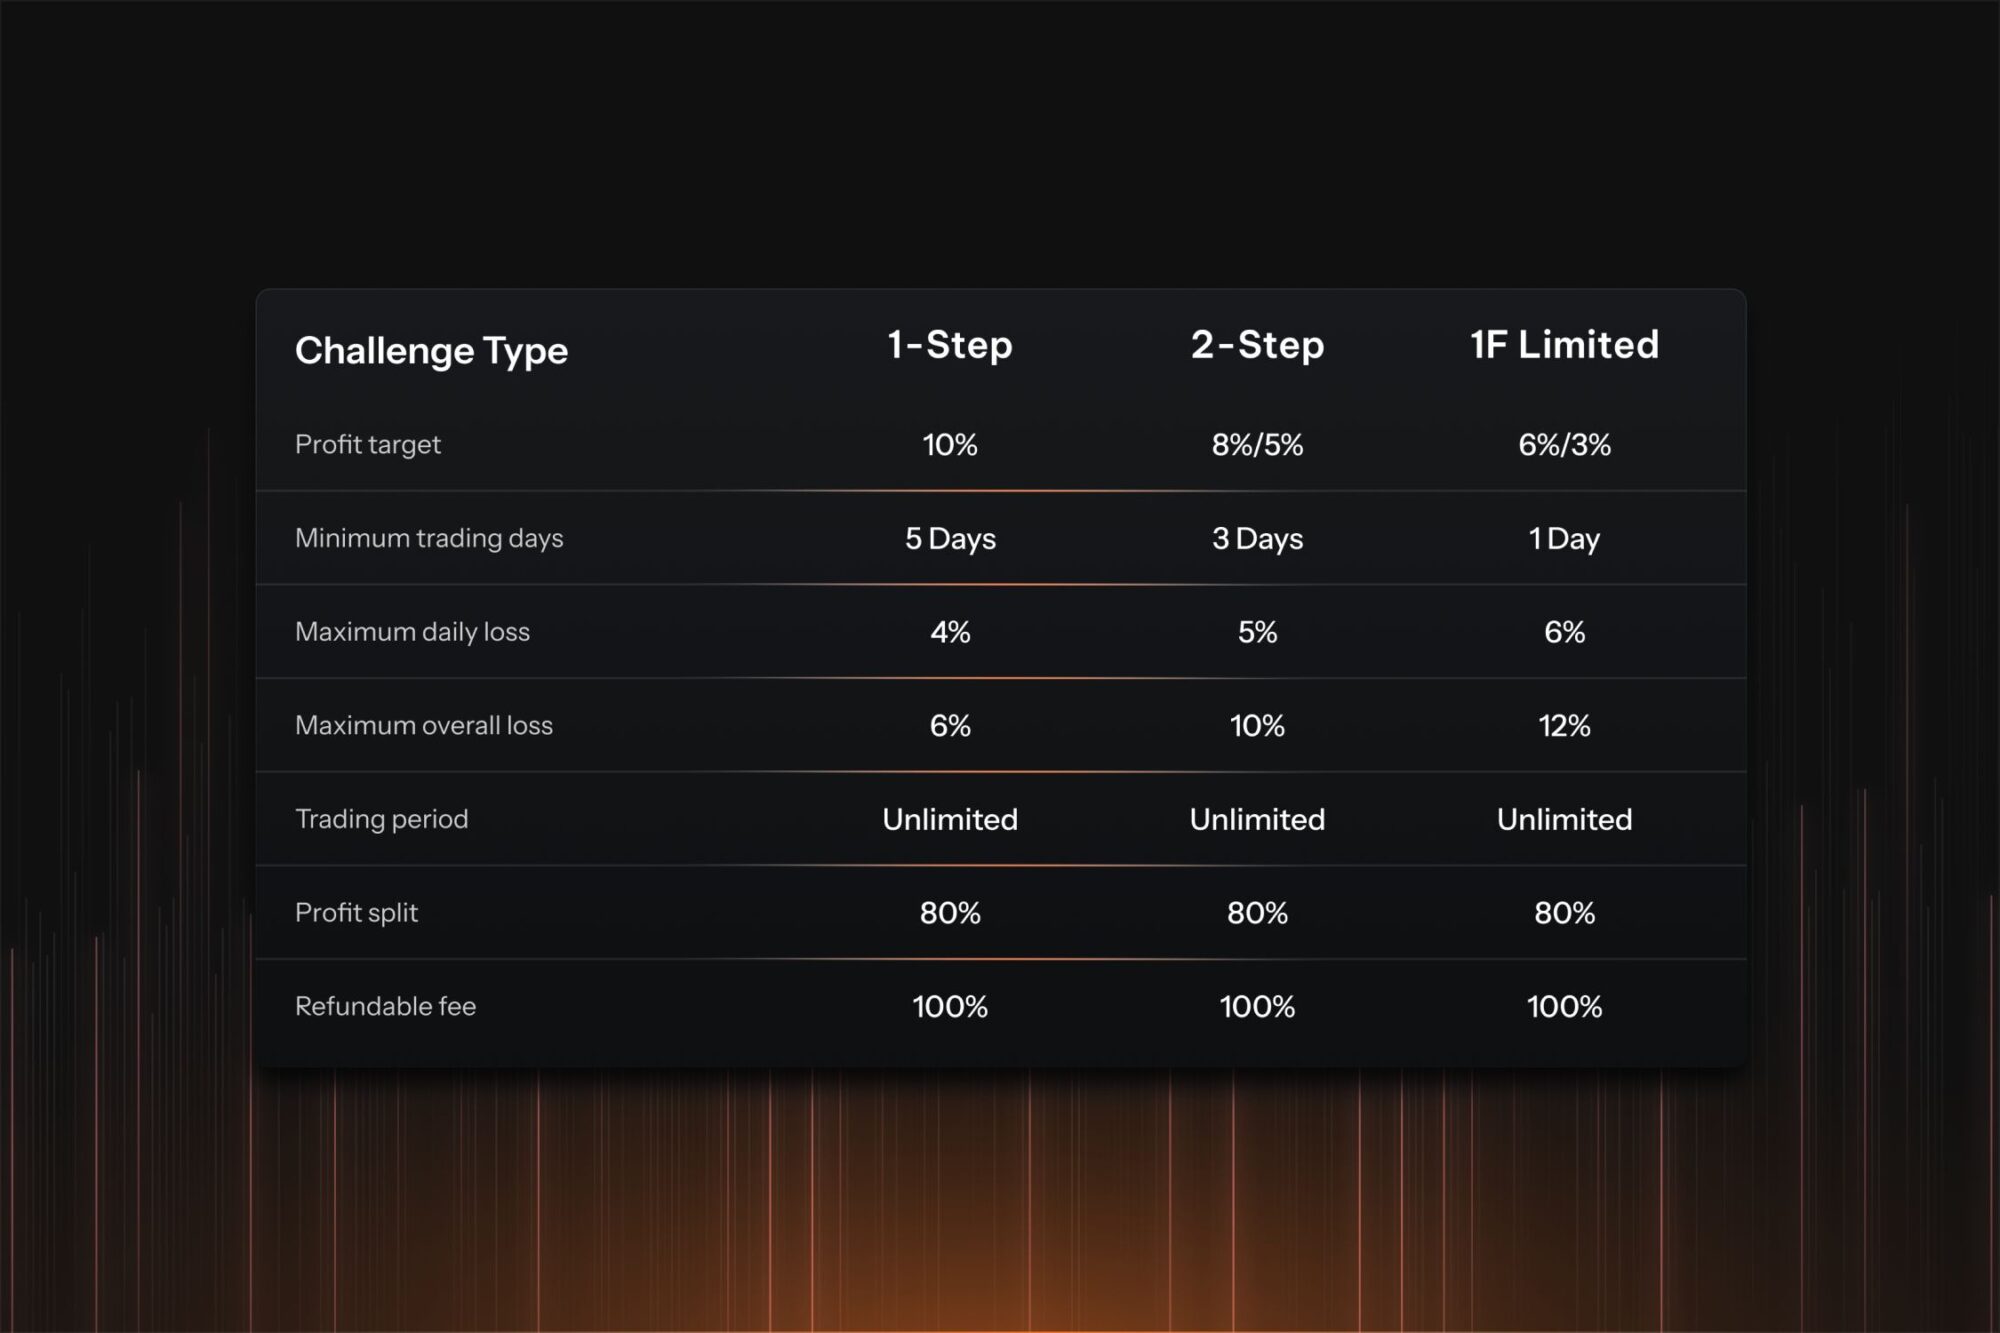Select the 1-Step column header

tap(950, 345)
